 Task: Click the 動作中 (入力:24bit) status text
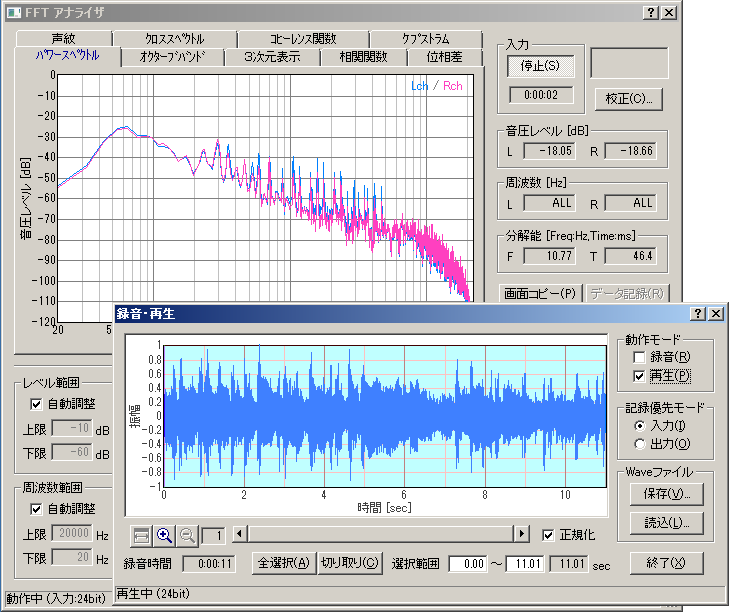pyautogui.click(x=56, y=598)
